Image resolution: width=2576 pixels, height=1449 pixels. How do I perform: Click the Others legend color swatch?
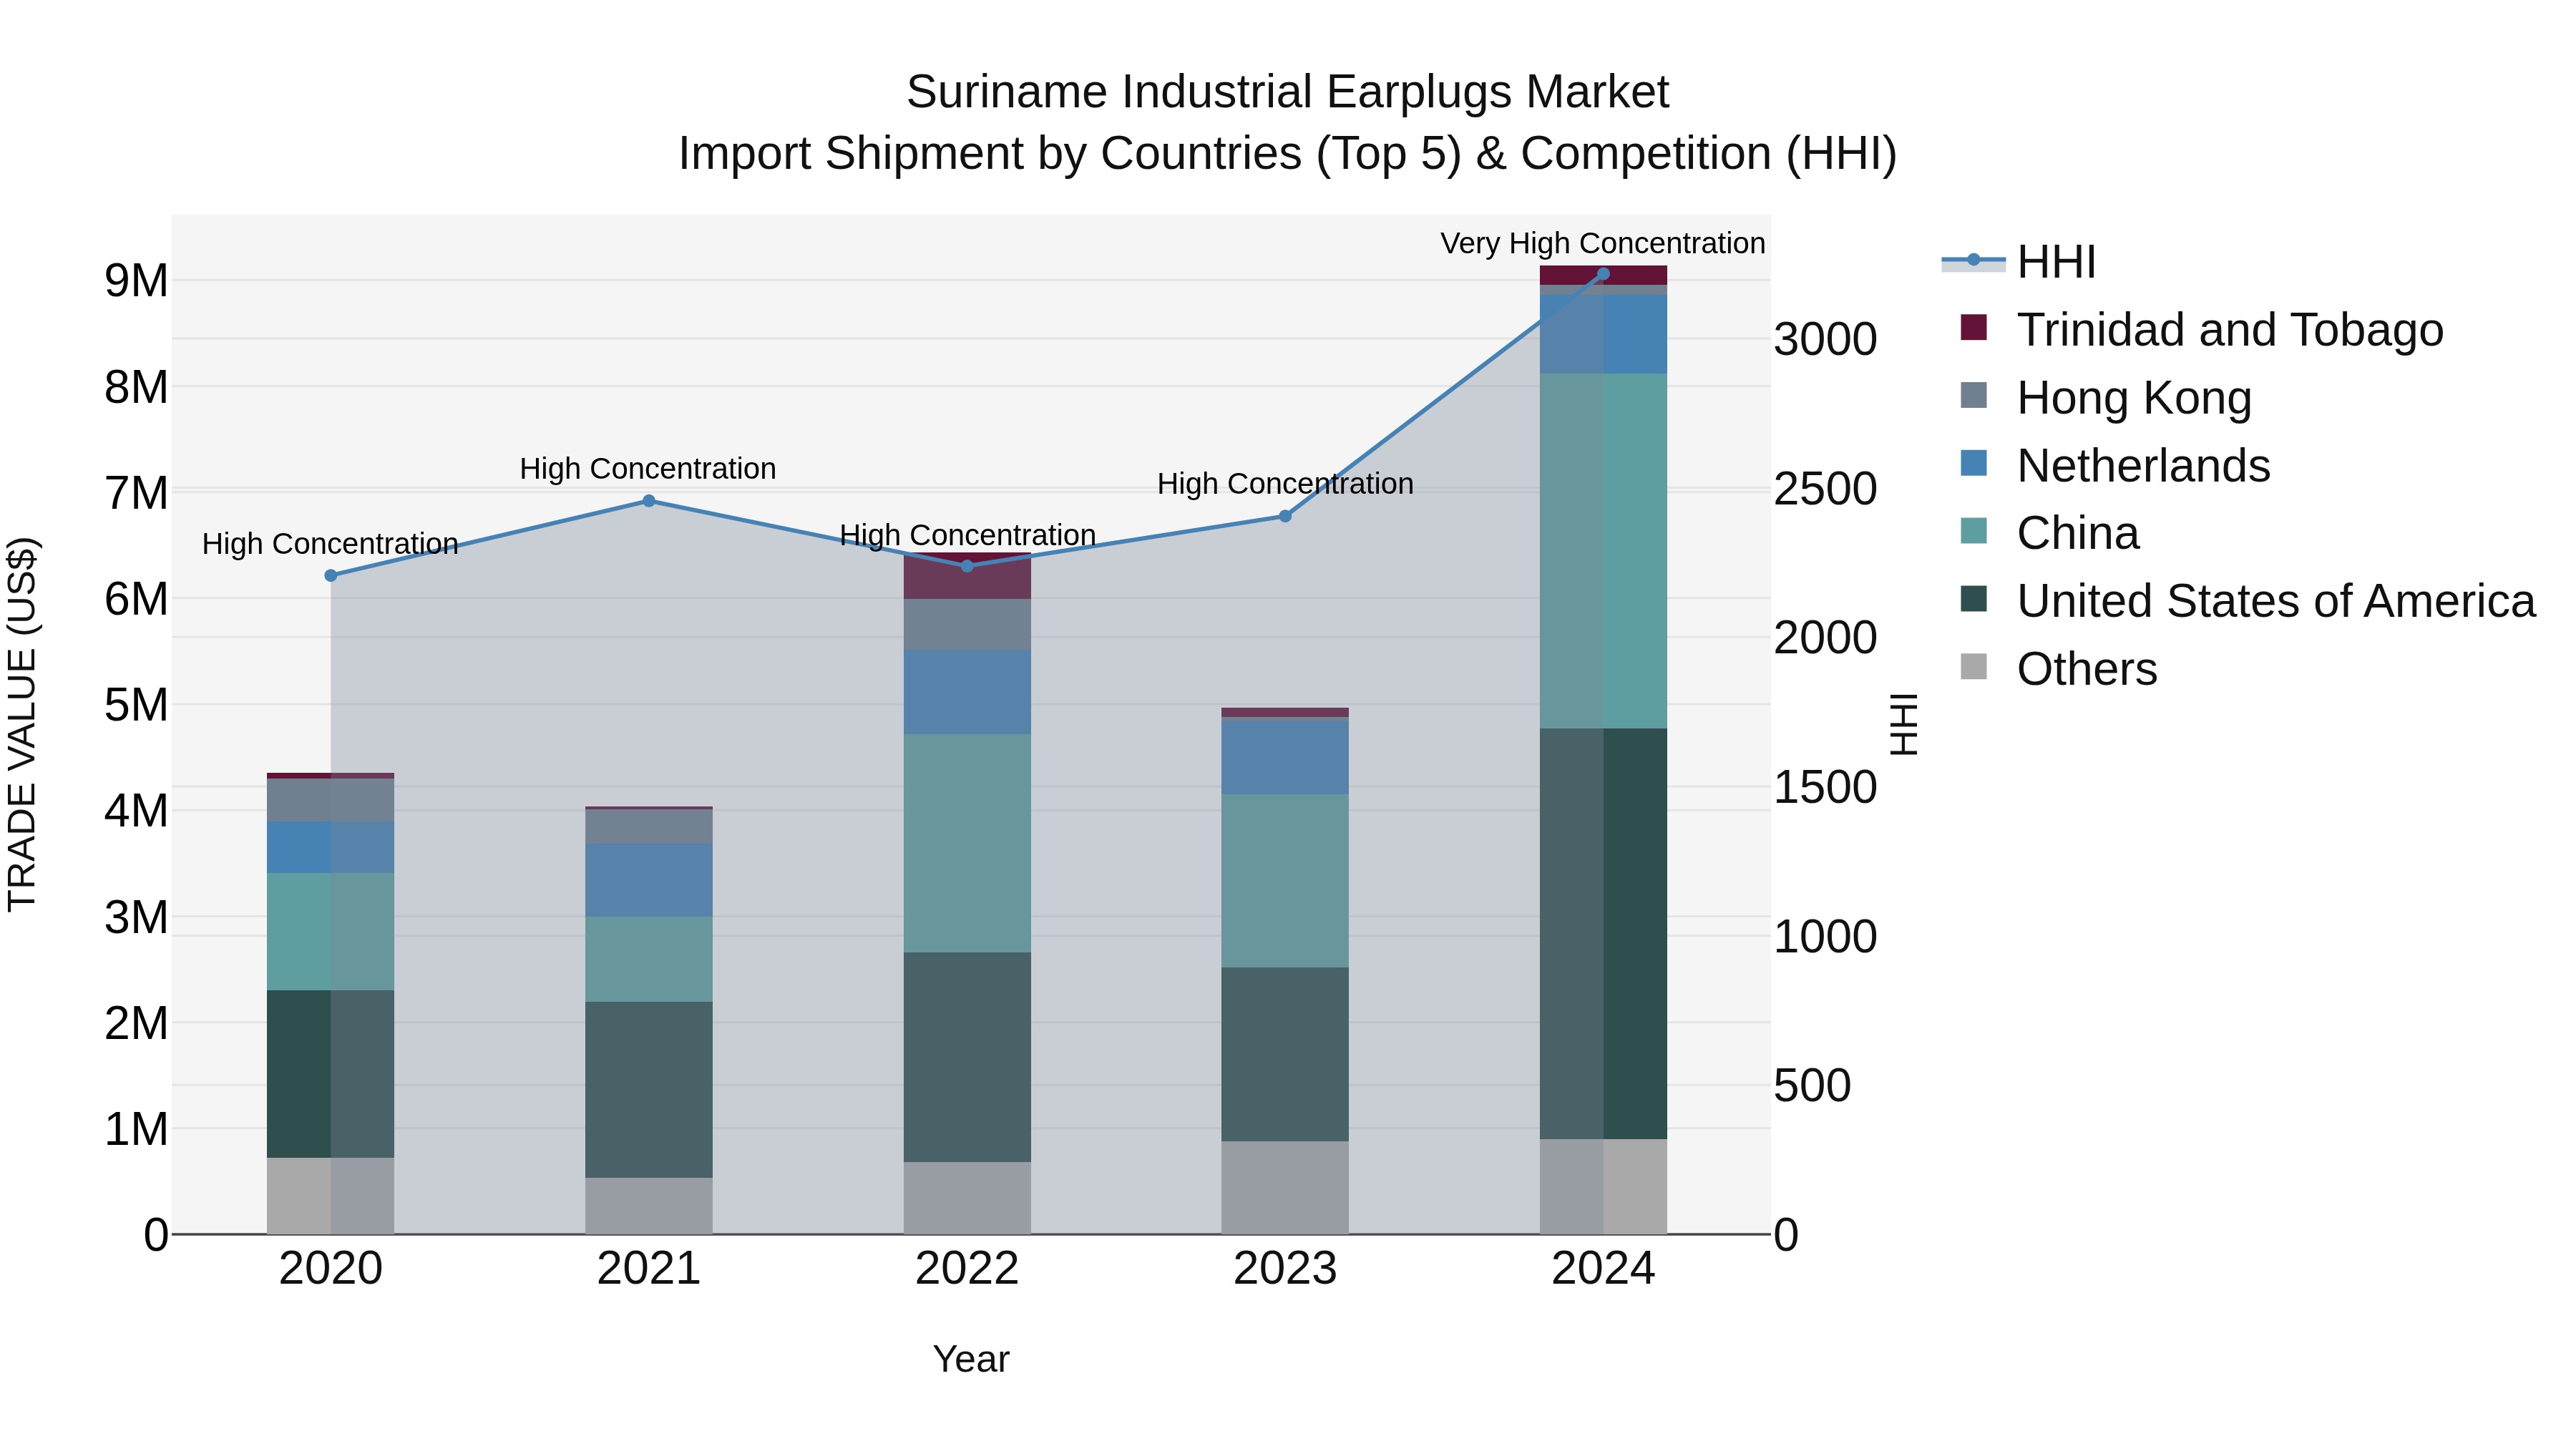pos(1974,666)
